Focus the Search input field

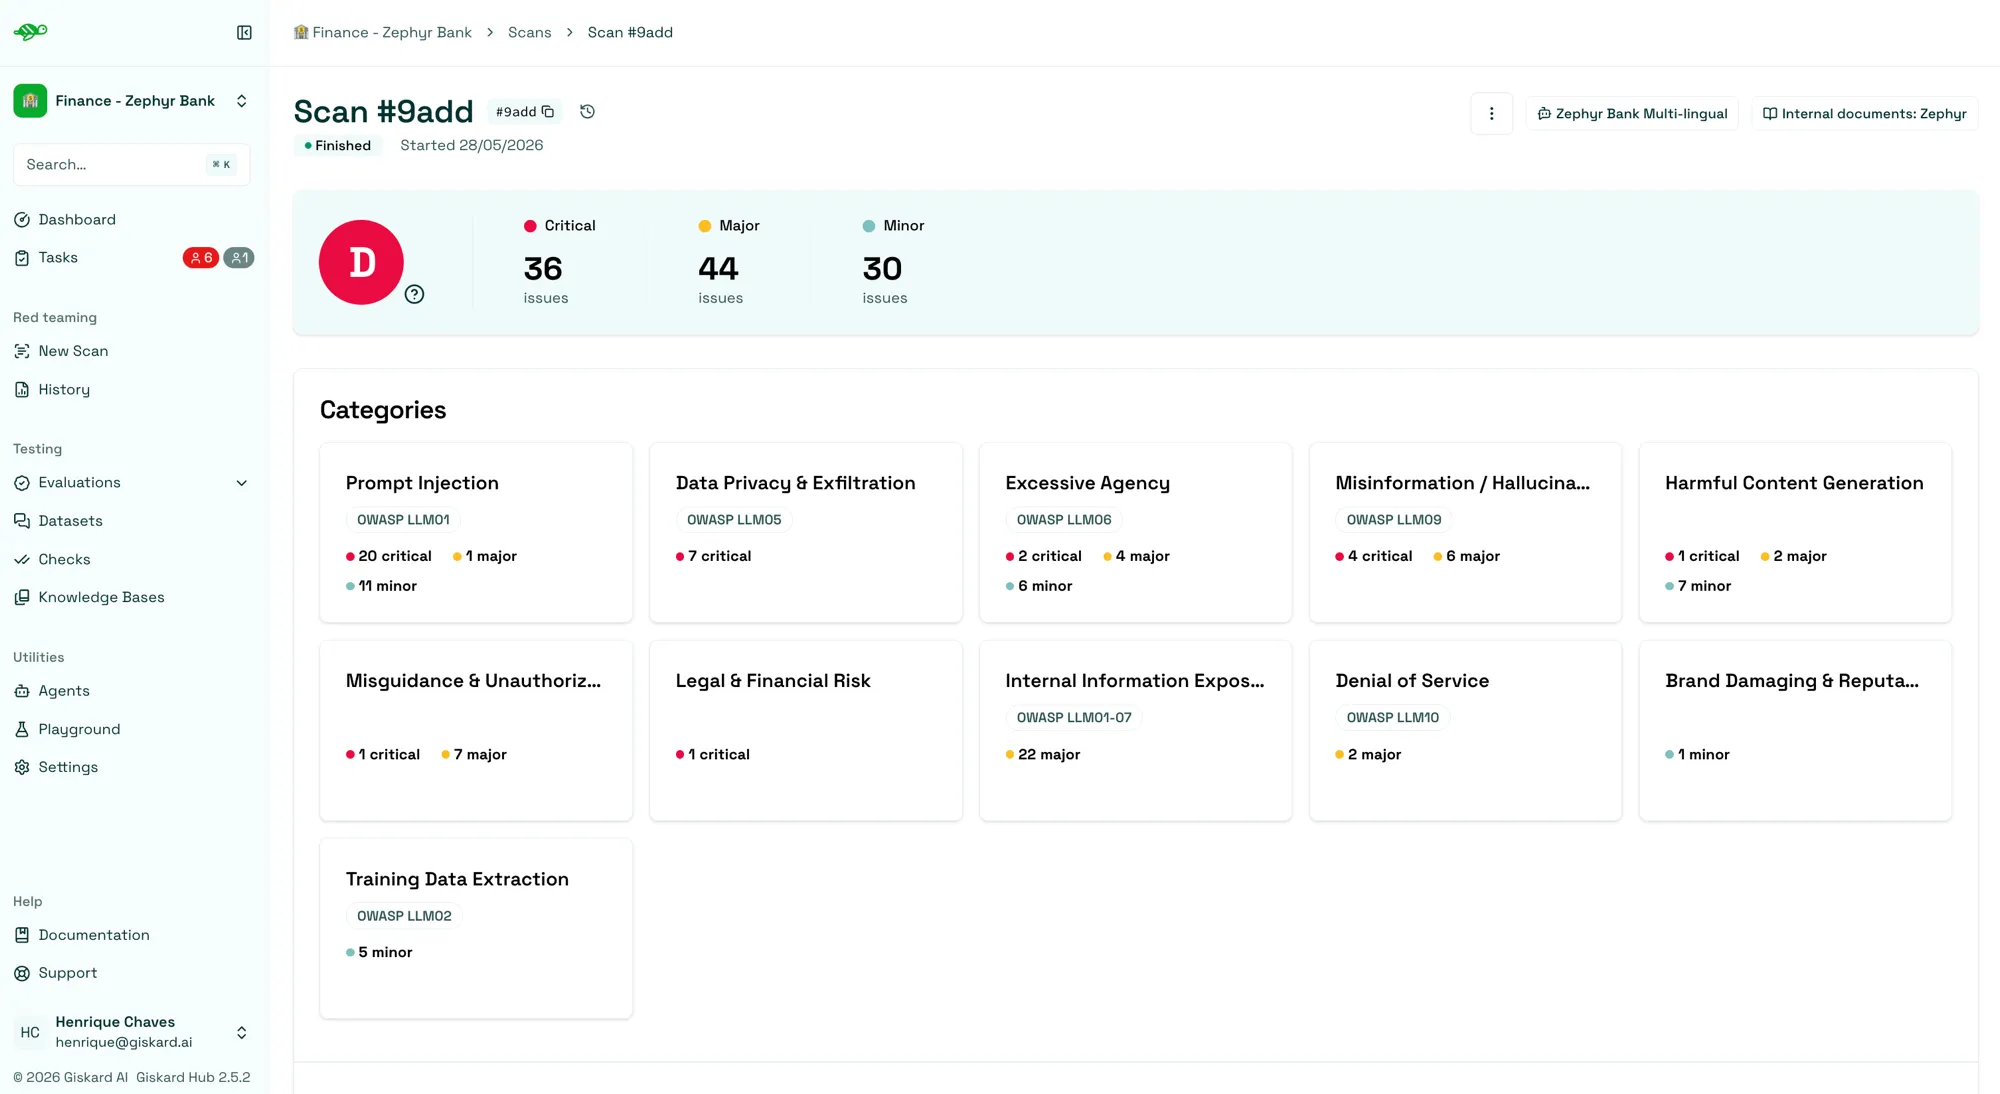(132, 165)
